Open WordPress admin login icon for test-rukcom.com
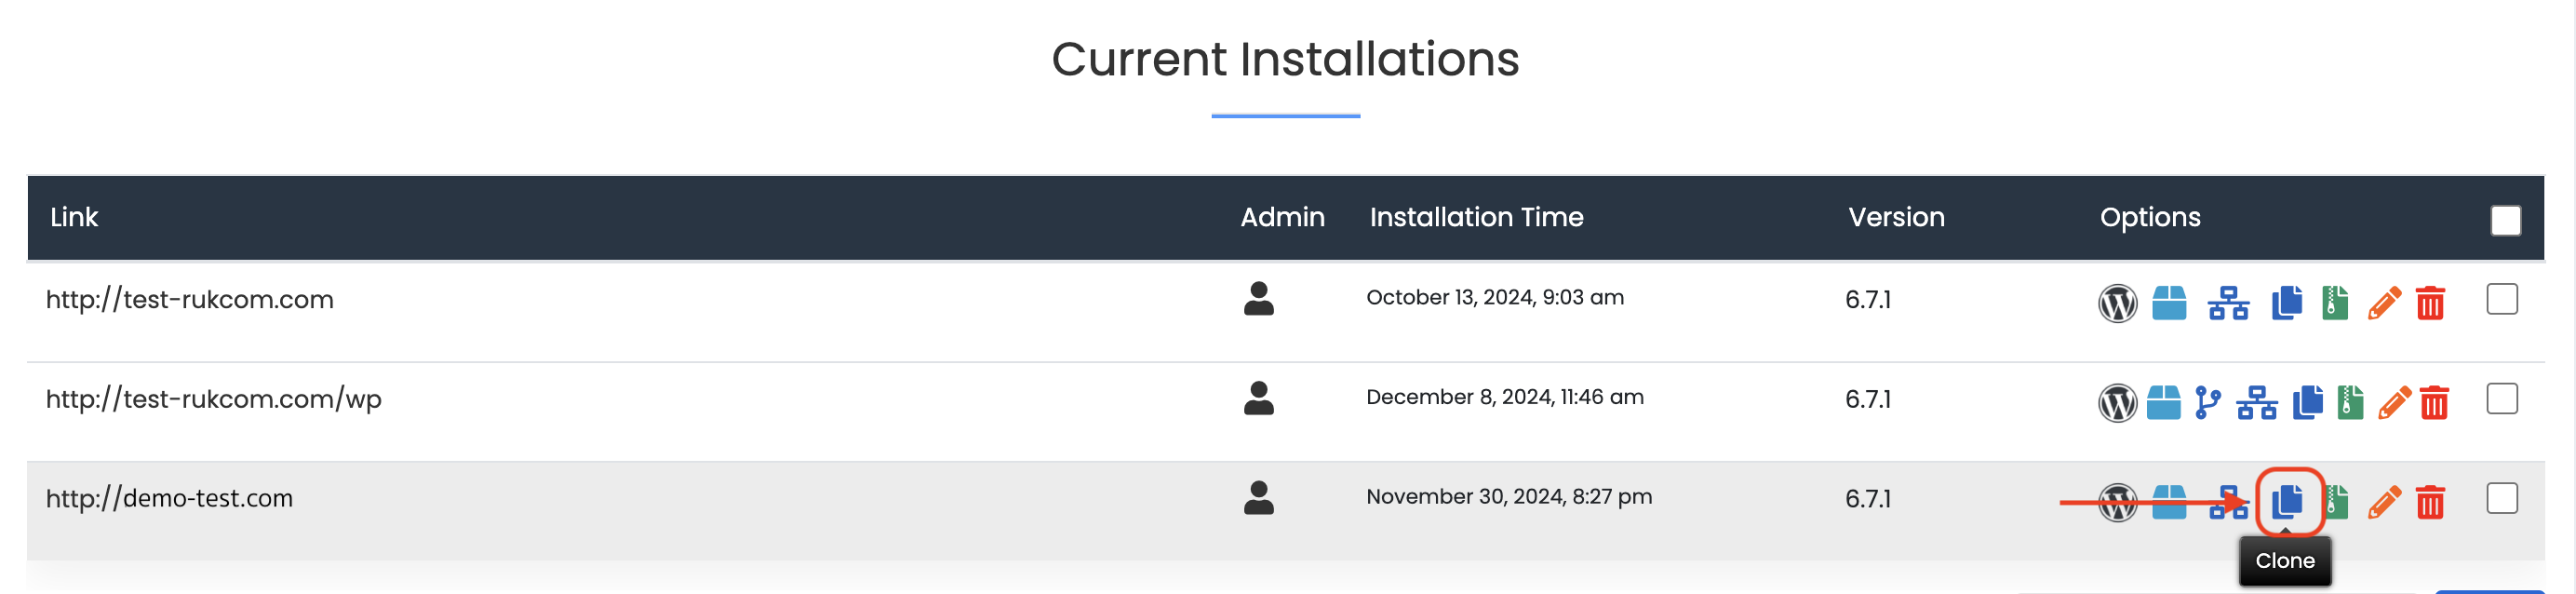The height and width of the screenshot is (594, 2576). [2117, 303]
